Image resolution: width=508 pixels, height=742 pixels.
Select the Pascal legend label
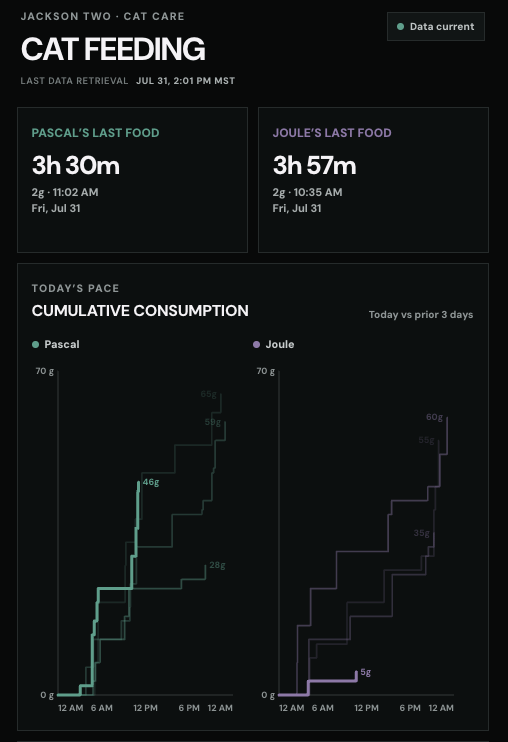(61, 344)
